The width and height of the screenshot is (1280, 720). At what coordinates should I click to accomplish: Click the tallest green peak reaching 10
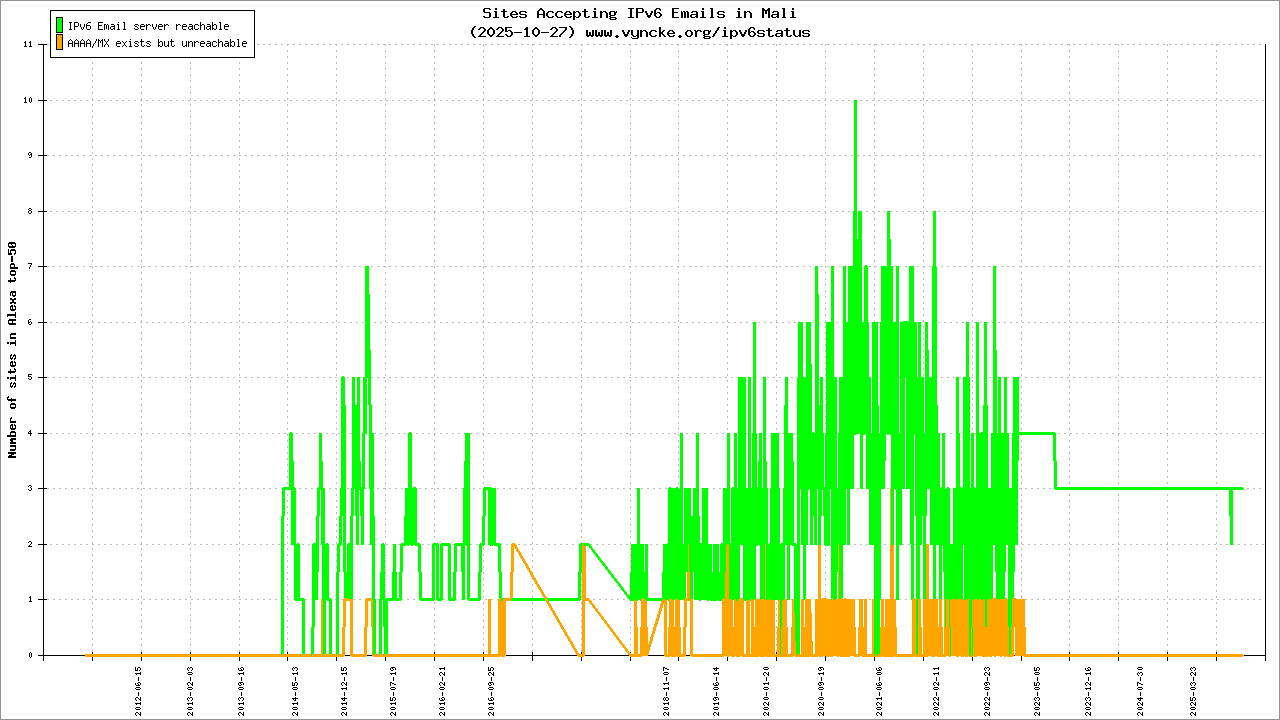coord(855,102)
